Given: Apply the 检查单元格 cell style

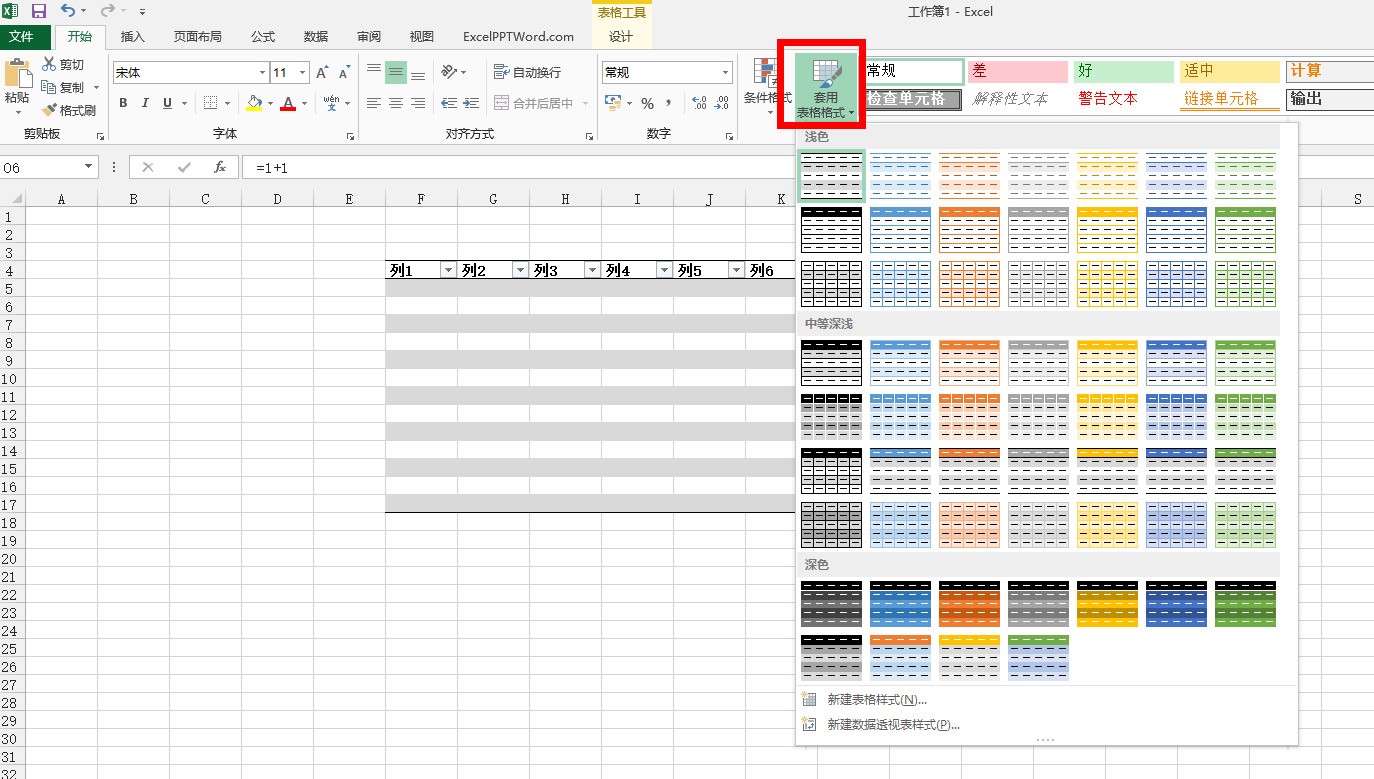Looking at the screenshot, I should tap(914, 99).
